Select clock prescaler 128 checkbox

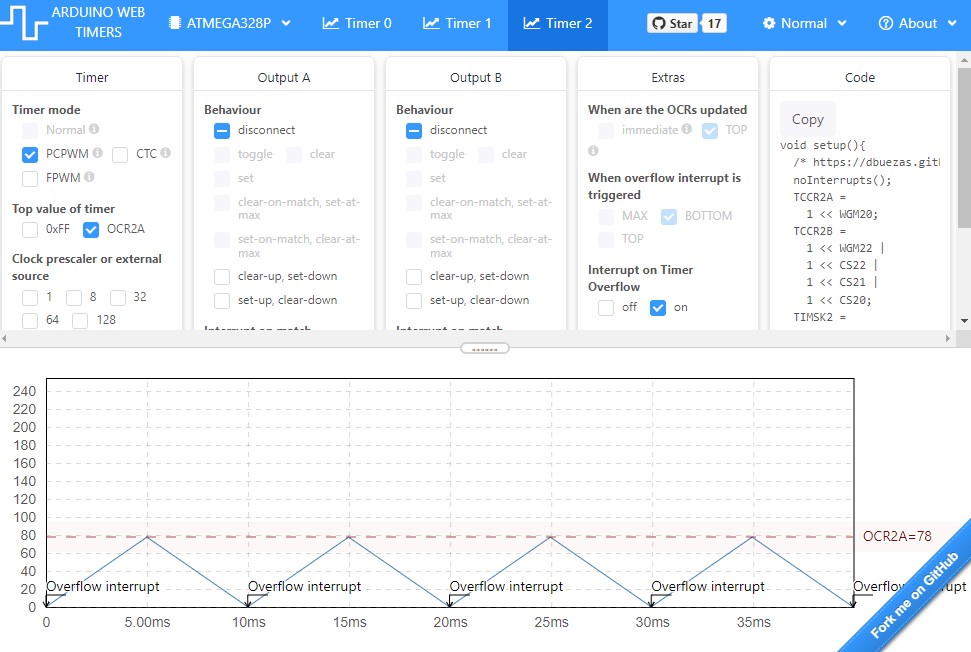(x=80, y=321)
